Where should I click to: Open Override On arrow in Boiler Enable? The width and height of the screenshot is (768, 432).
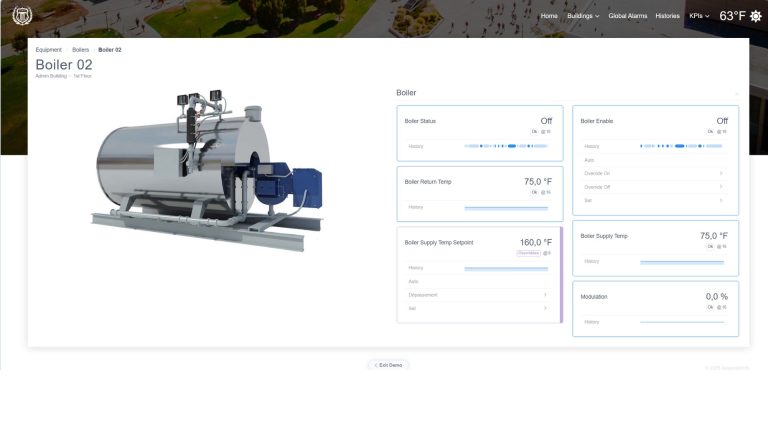pos(721,173)
